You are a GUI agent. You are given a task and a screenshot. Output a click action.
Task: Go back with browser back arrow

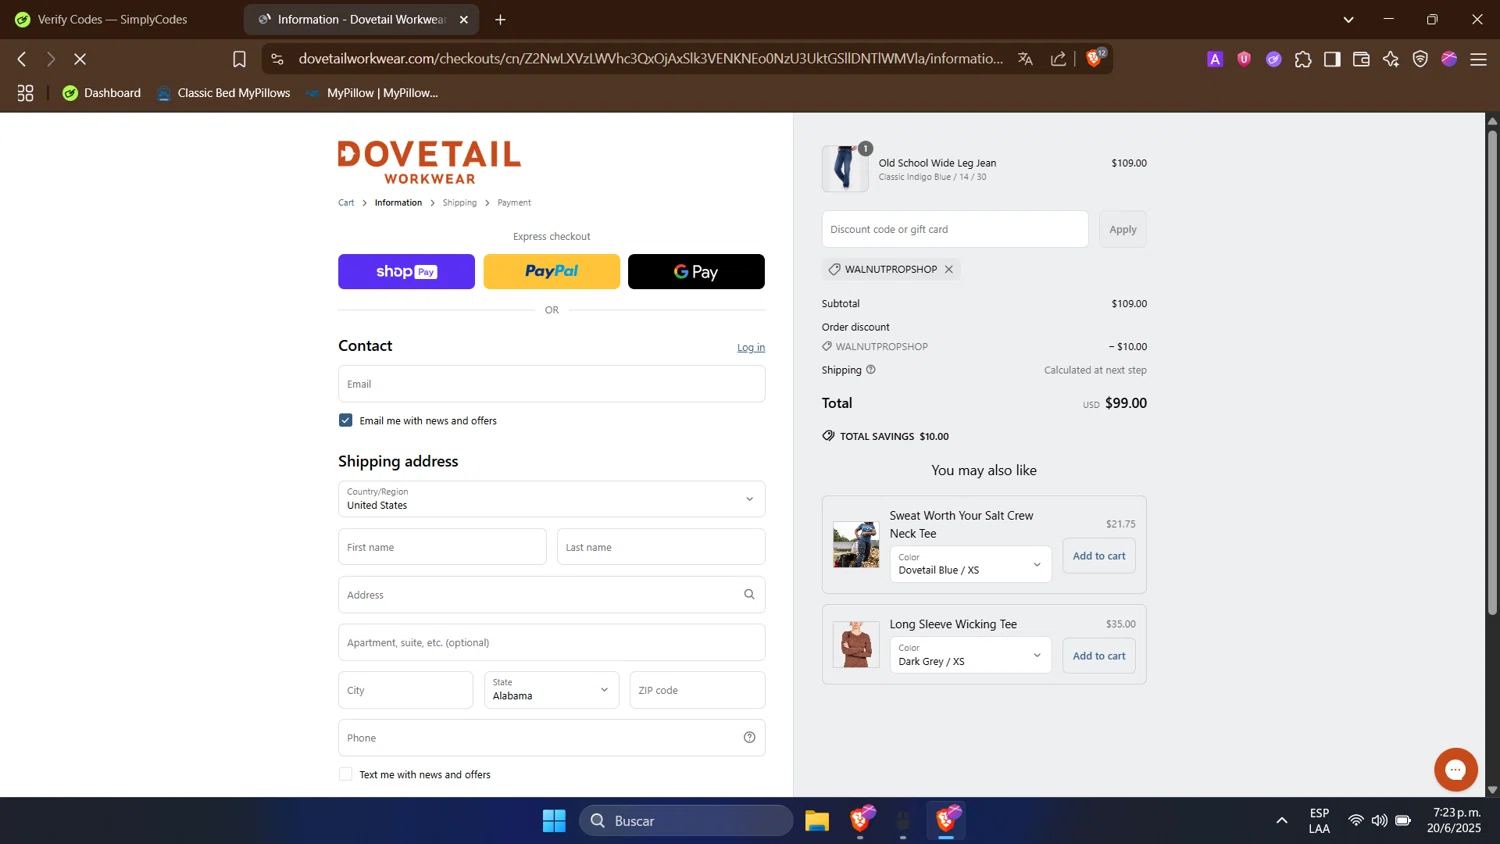22,59
